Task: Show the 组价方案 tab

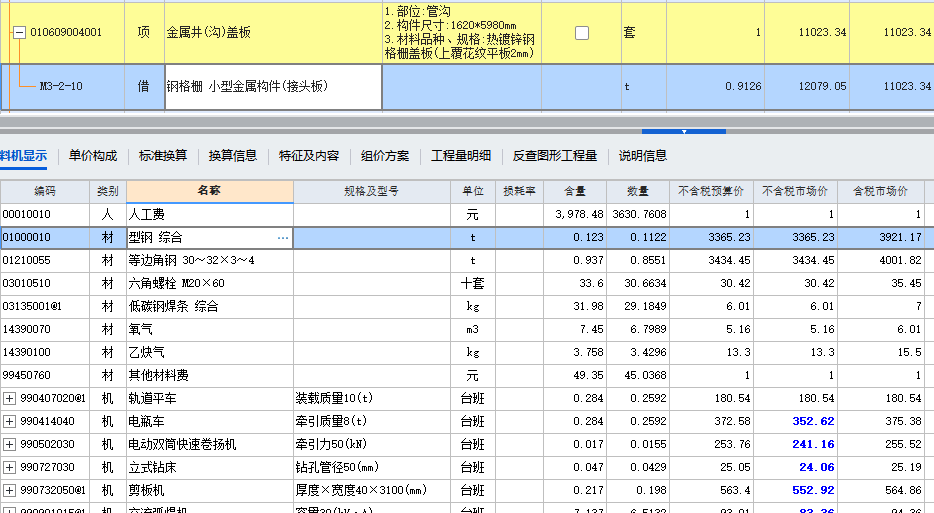Action: [385, 156]
